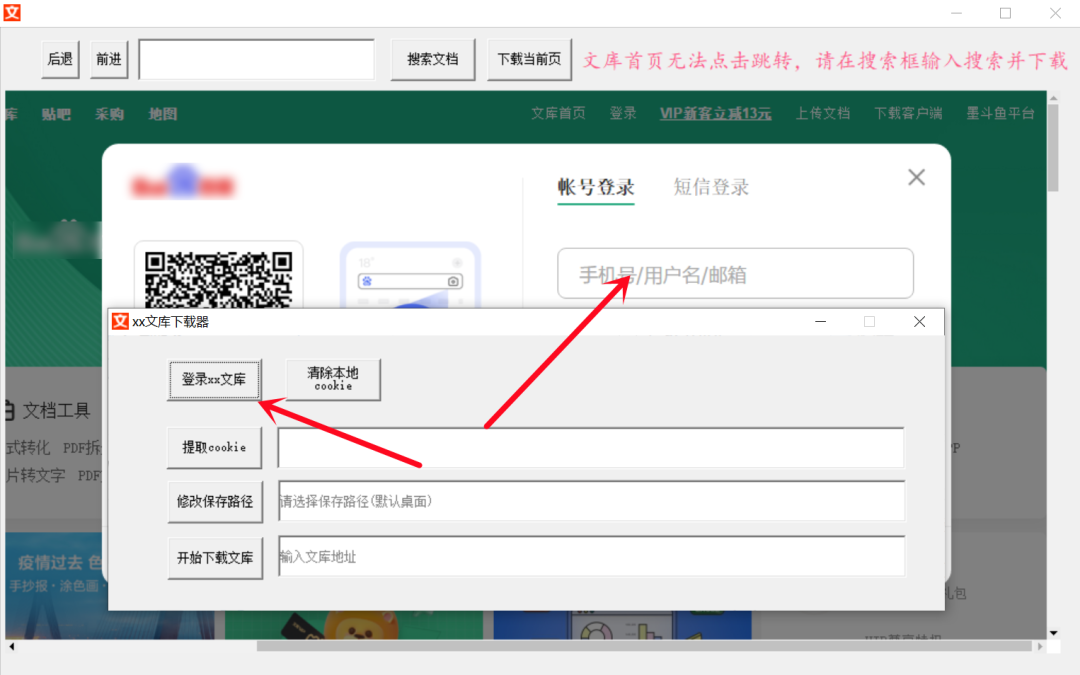
Task: Click the VIP新客立减13元 promotion link
Action: pyautogui.click(x=716, y=113)
